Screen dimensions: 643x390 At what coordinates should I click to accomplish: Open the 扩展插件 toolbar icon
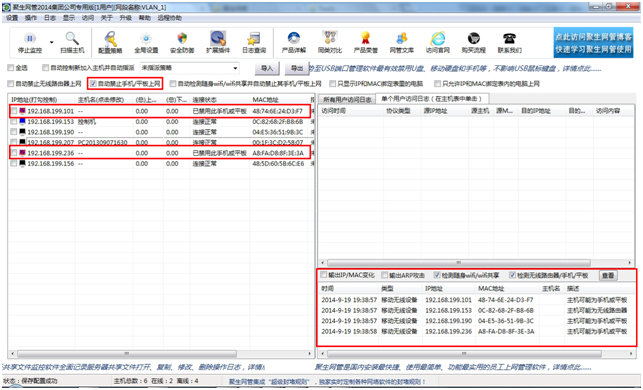pyautogui.click(x=218, y=38)
